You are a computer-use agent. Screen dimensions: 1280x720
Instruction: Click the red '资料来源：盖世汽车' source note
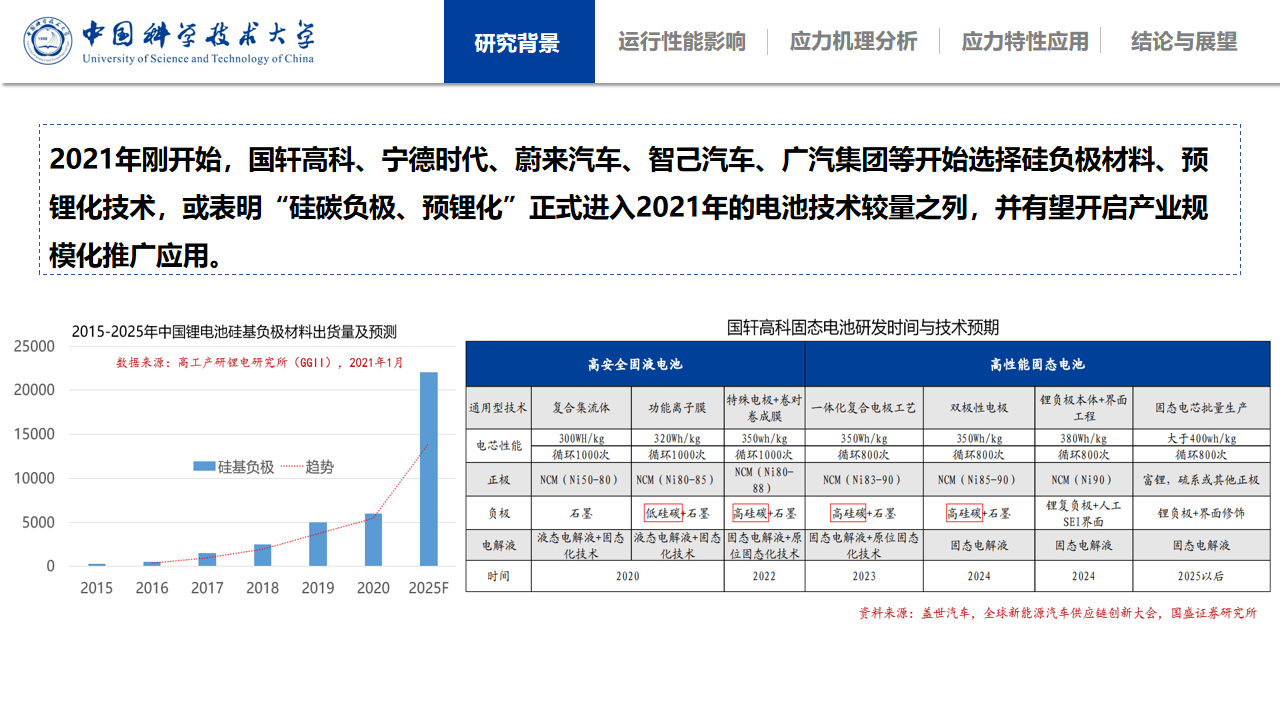tap(1057, 613)
